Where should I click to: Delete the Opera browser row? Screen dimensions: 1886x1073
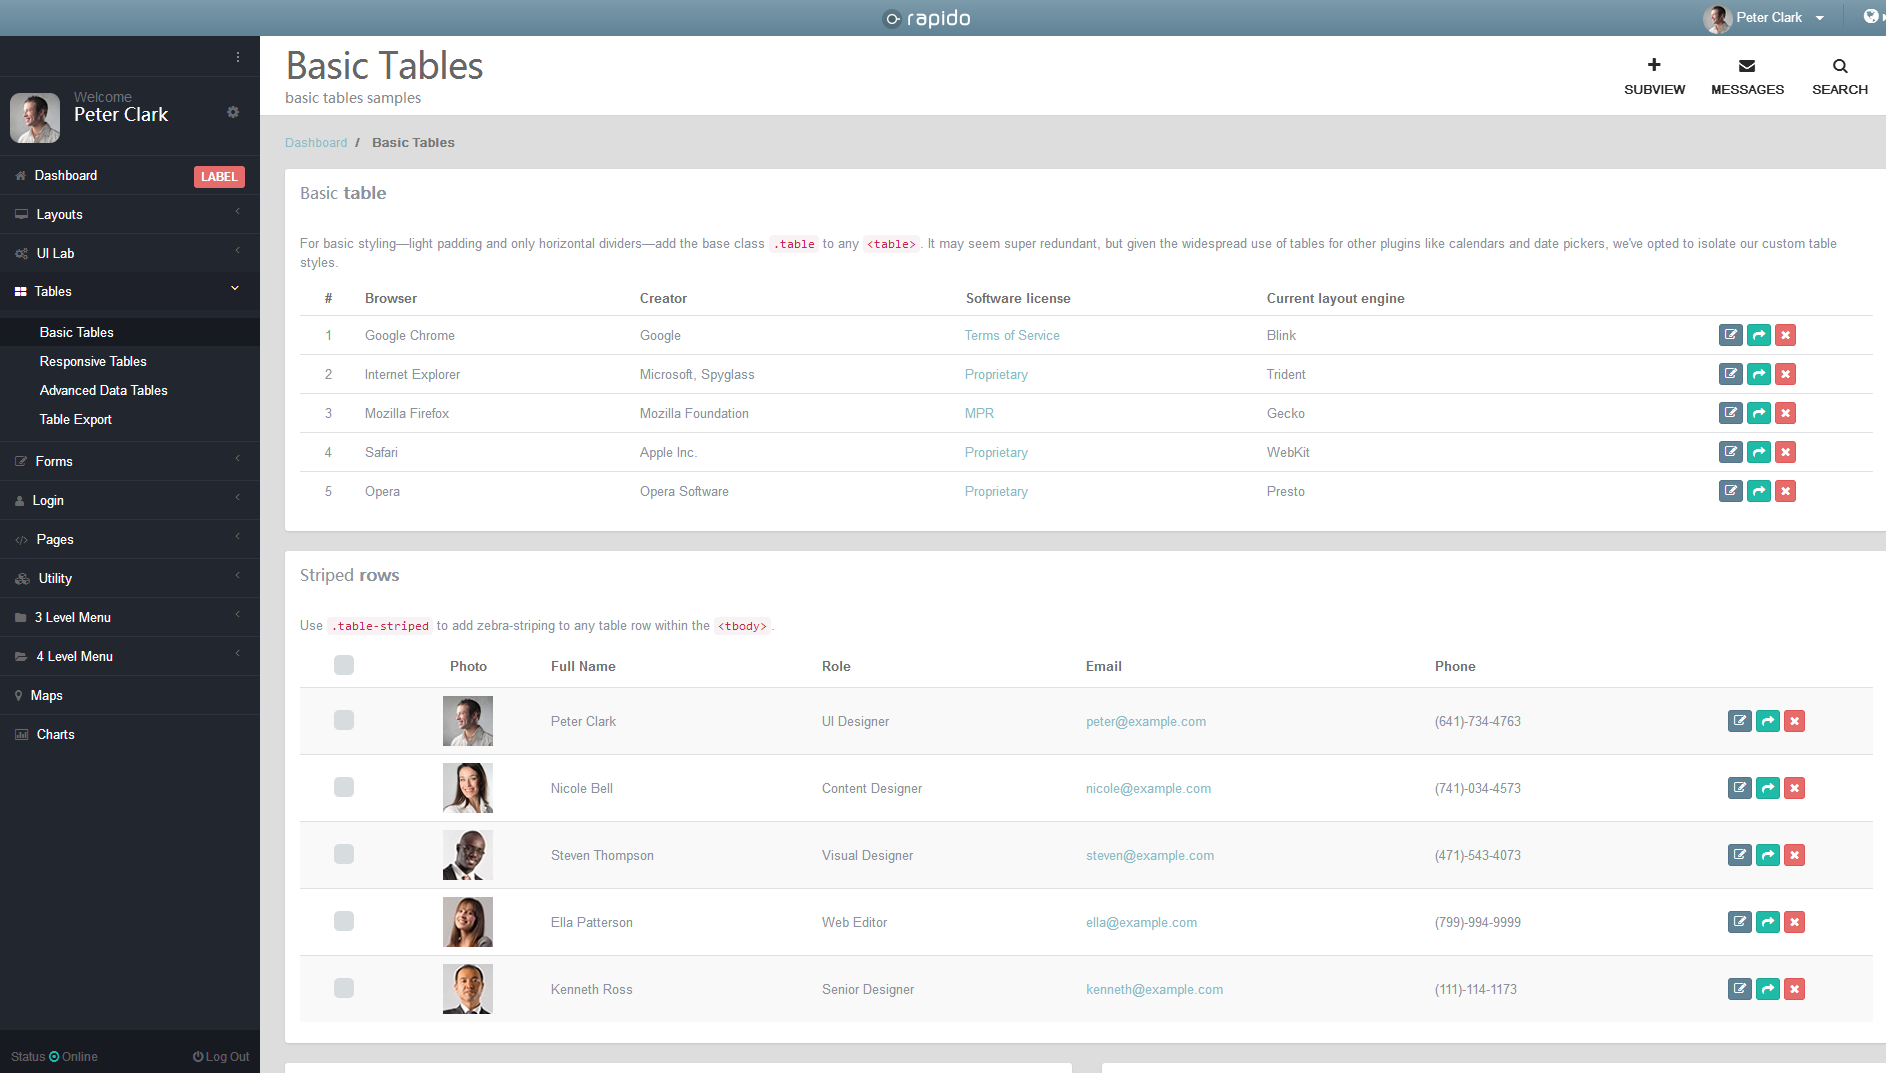pyautogui.click(x=1785, y=491)
